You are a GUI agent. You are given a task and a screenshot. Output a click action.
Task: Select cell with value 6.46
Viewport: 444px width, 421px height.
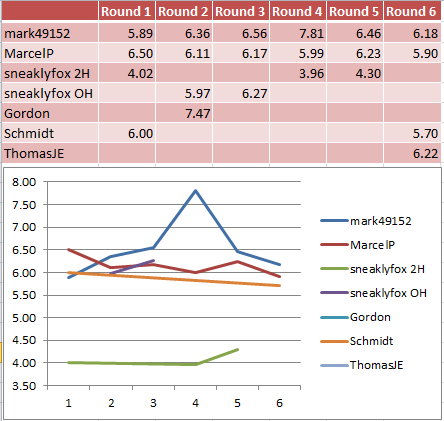pos(355,33)
